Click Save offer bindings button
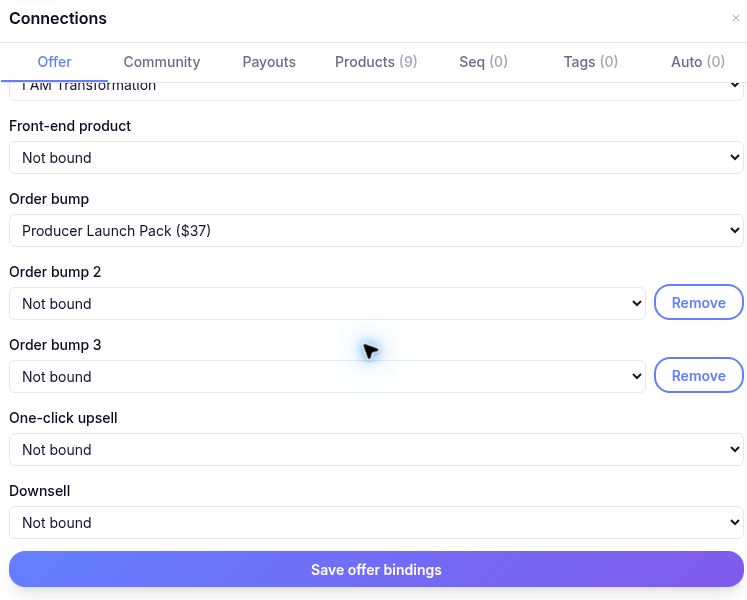 pos(376,569)
